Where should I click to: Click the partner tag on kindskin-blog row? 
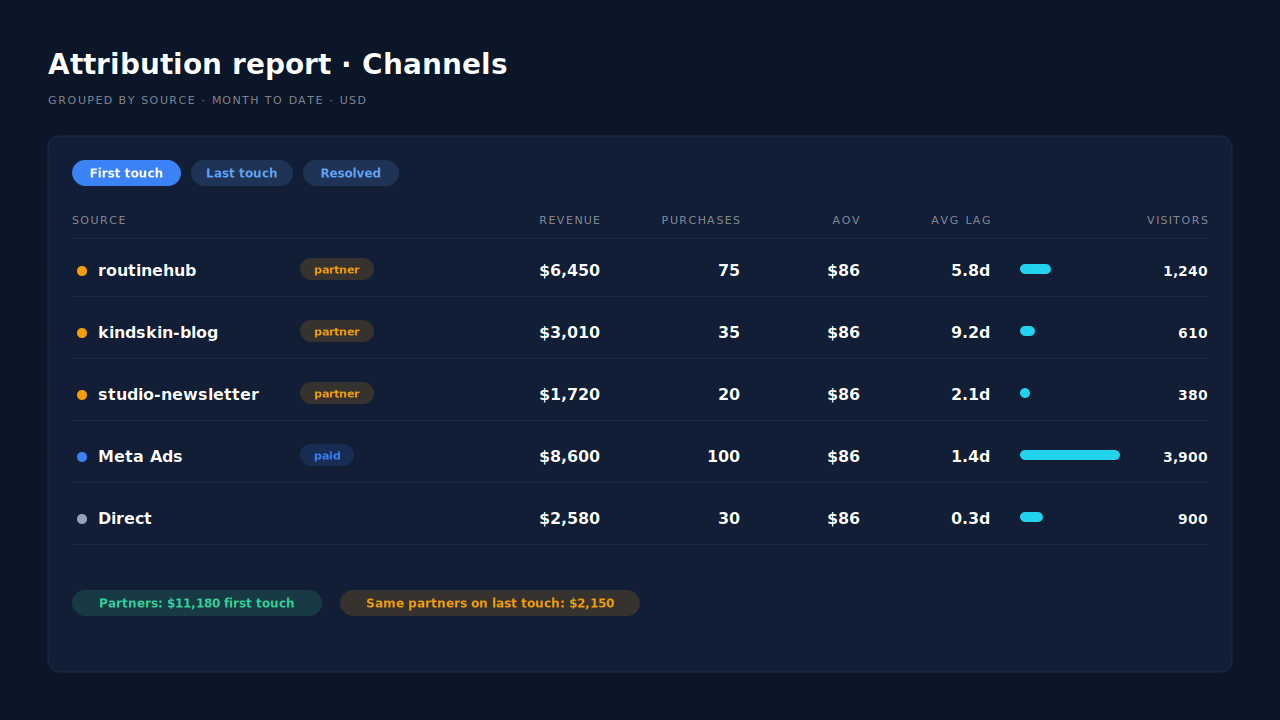(x=337, y=331)
